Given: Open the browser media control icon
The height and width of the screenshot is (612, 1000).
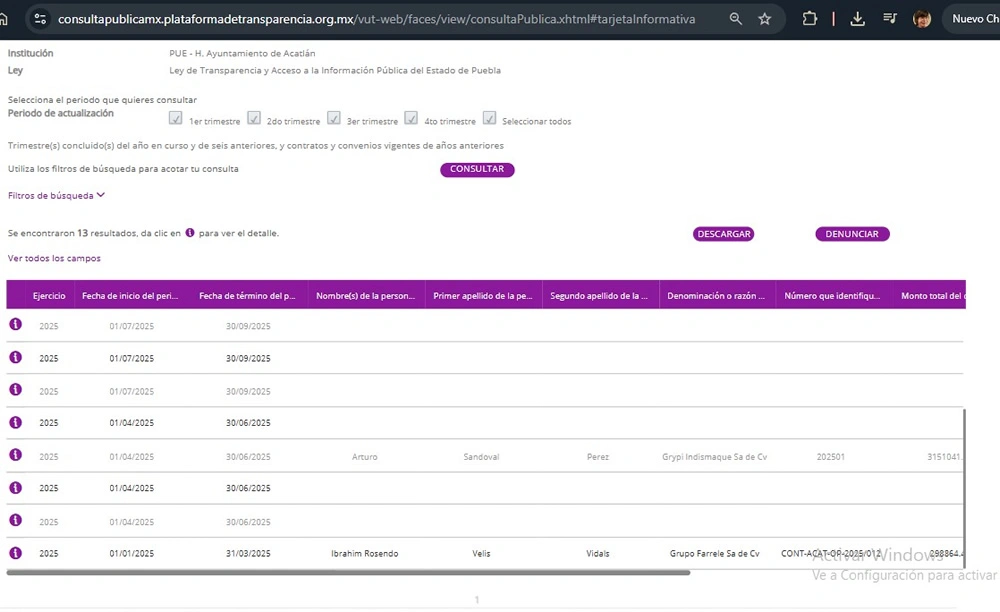Looking at the screenshot, I should [890, 19].
